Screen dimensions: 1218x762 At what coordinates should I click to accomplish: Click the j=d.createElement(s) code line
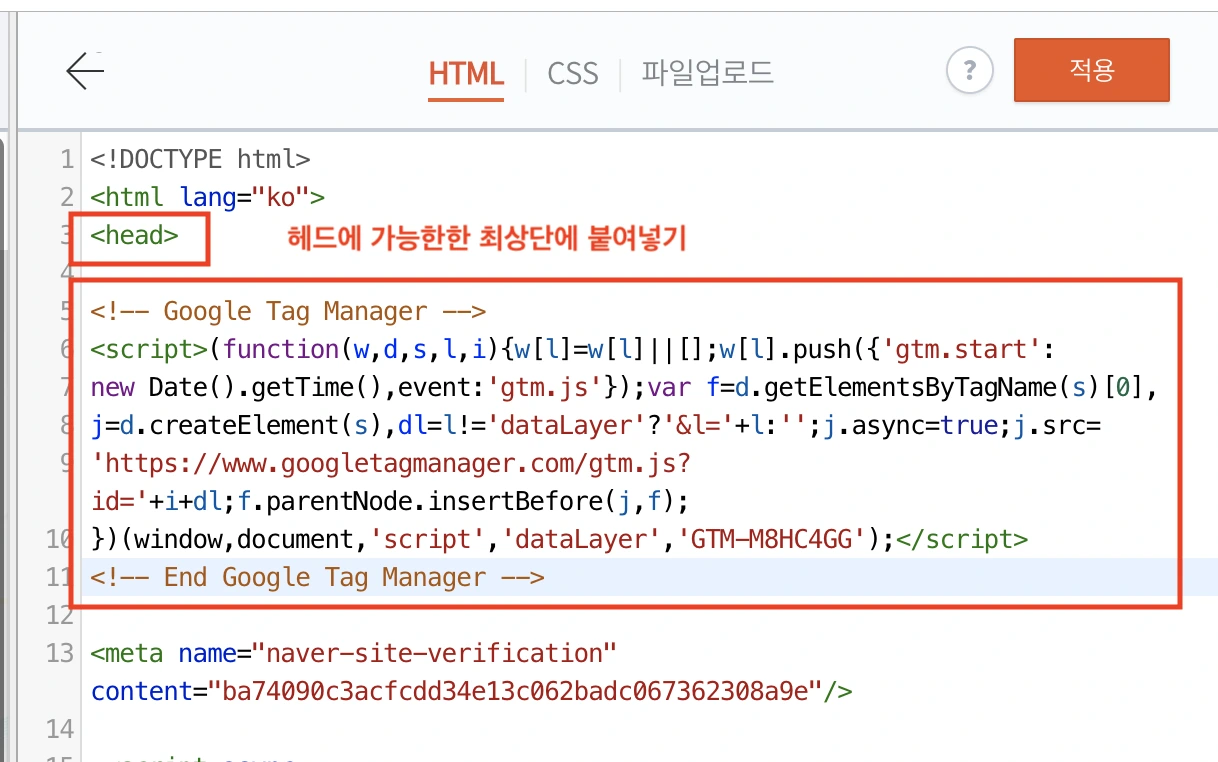[x=596, y=425]
